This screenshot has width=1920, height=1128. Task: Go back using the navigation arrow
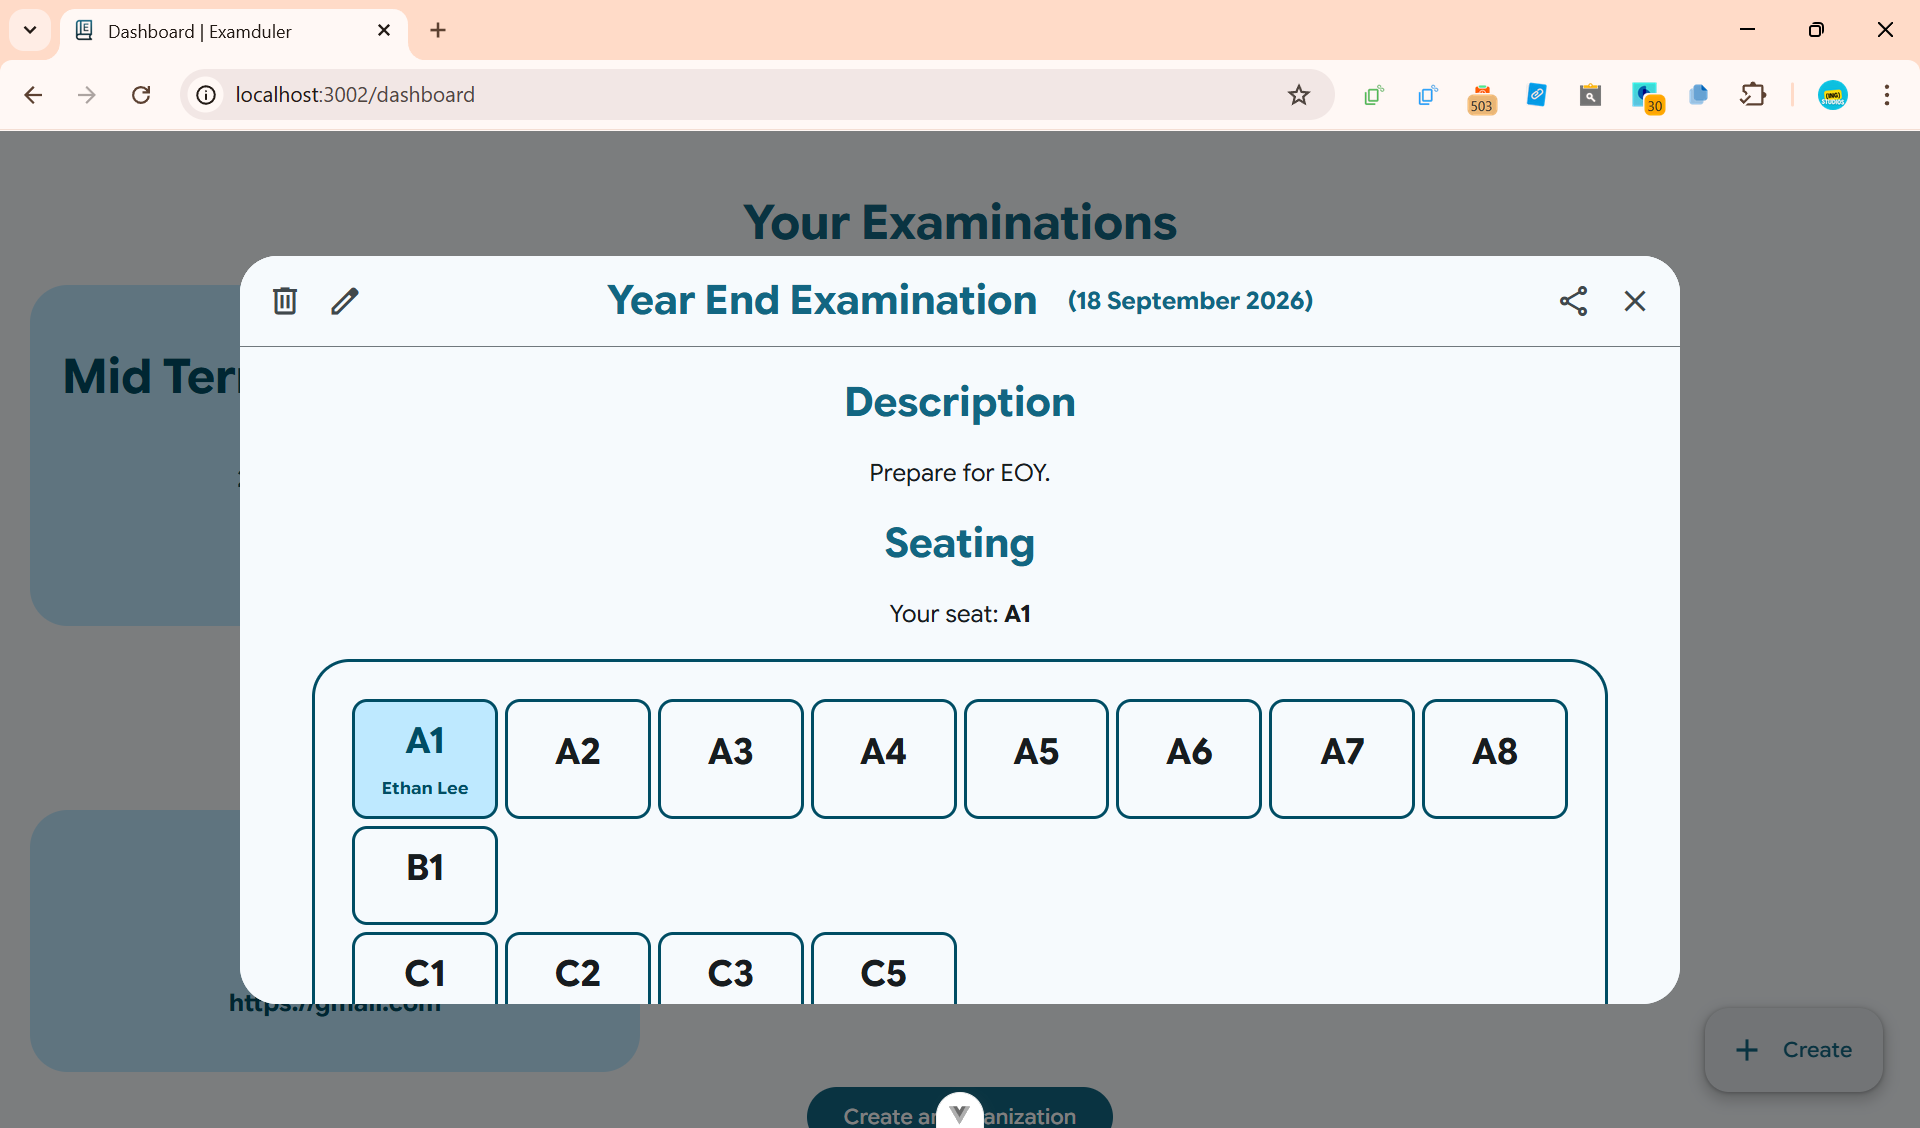pyautogui.click(x=33, y=95)
